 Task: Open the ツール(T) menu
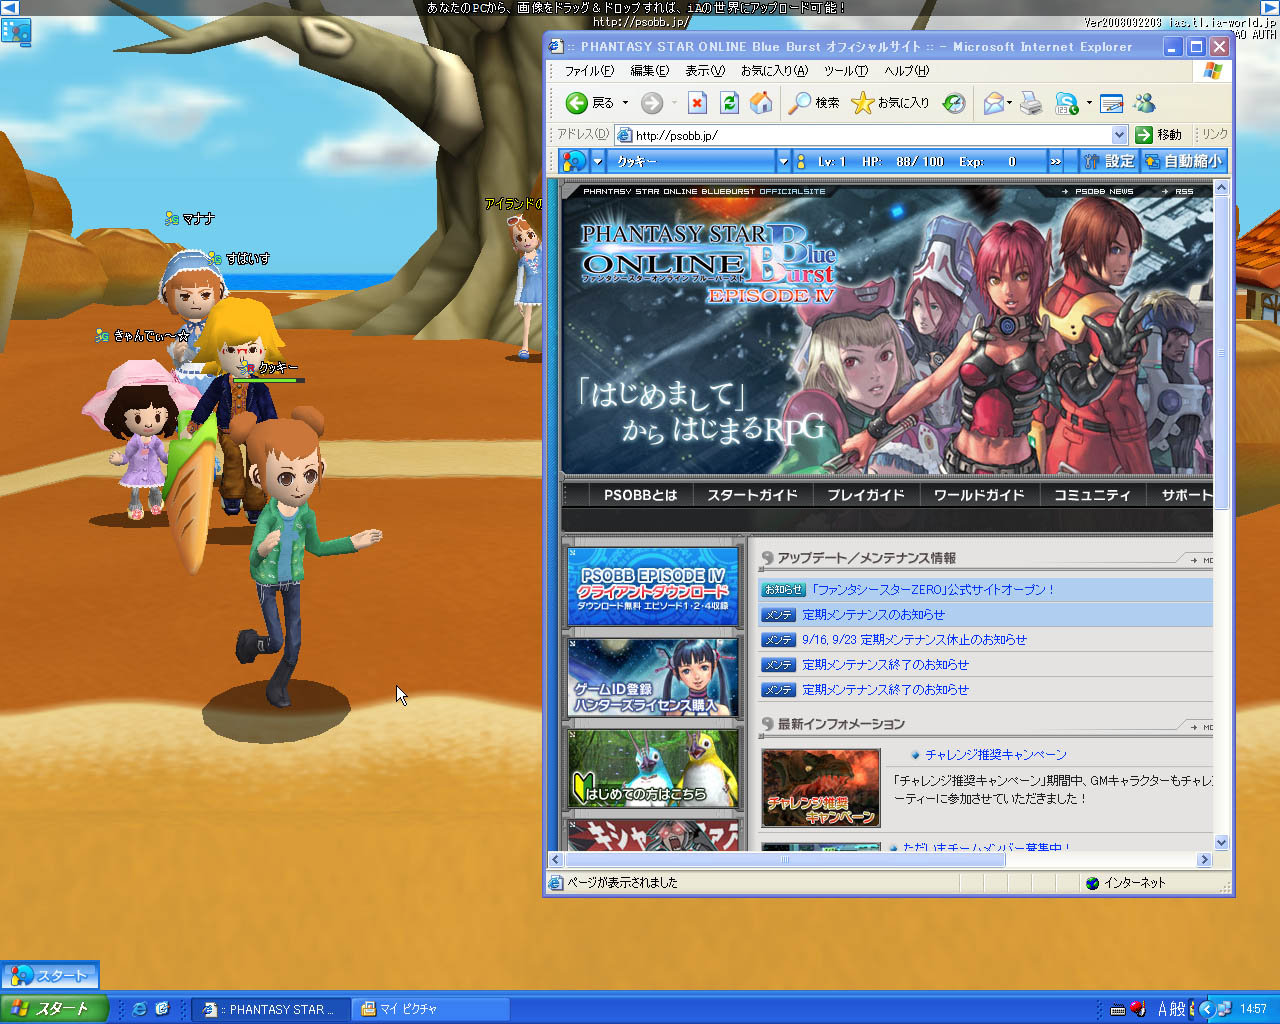point(845,71)
